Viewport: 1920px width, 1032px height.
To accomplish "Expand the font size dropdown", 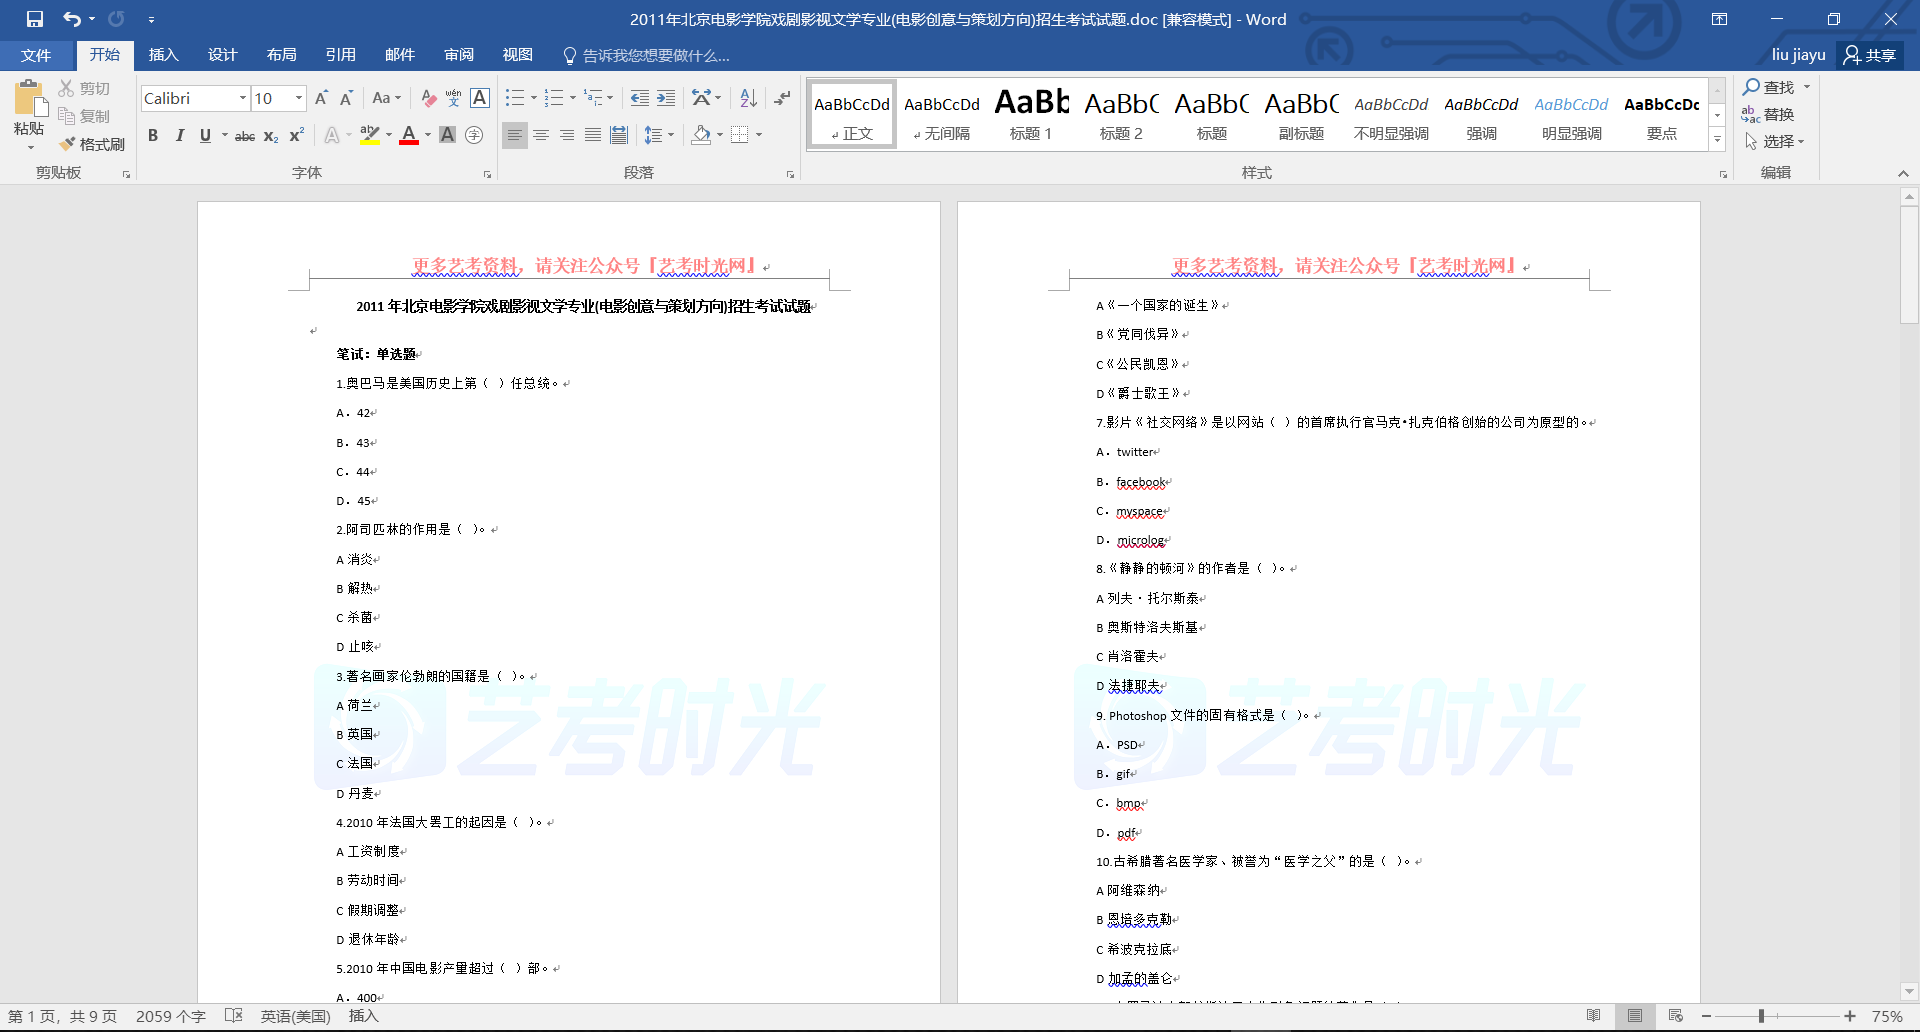I will coord(298,98).
